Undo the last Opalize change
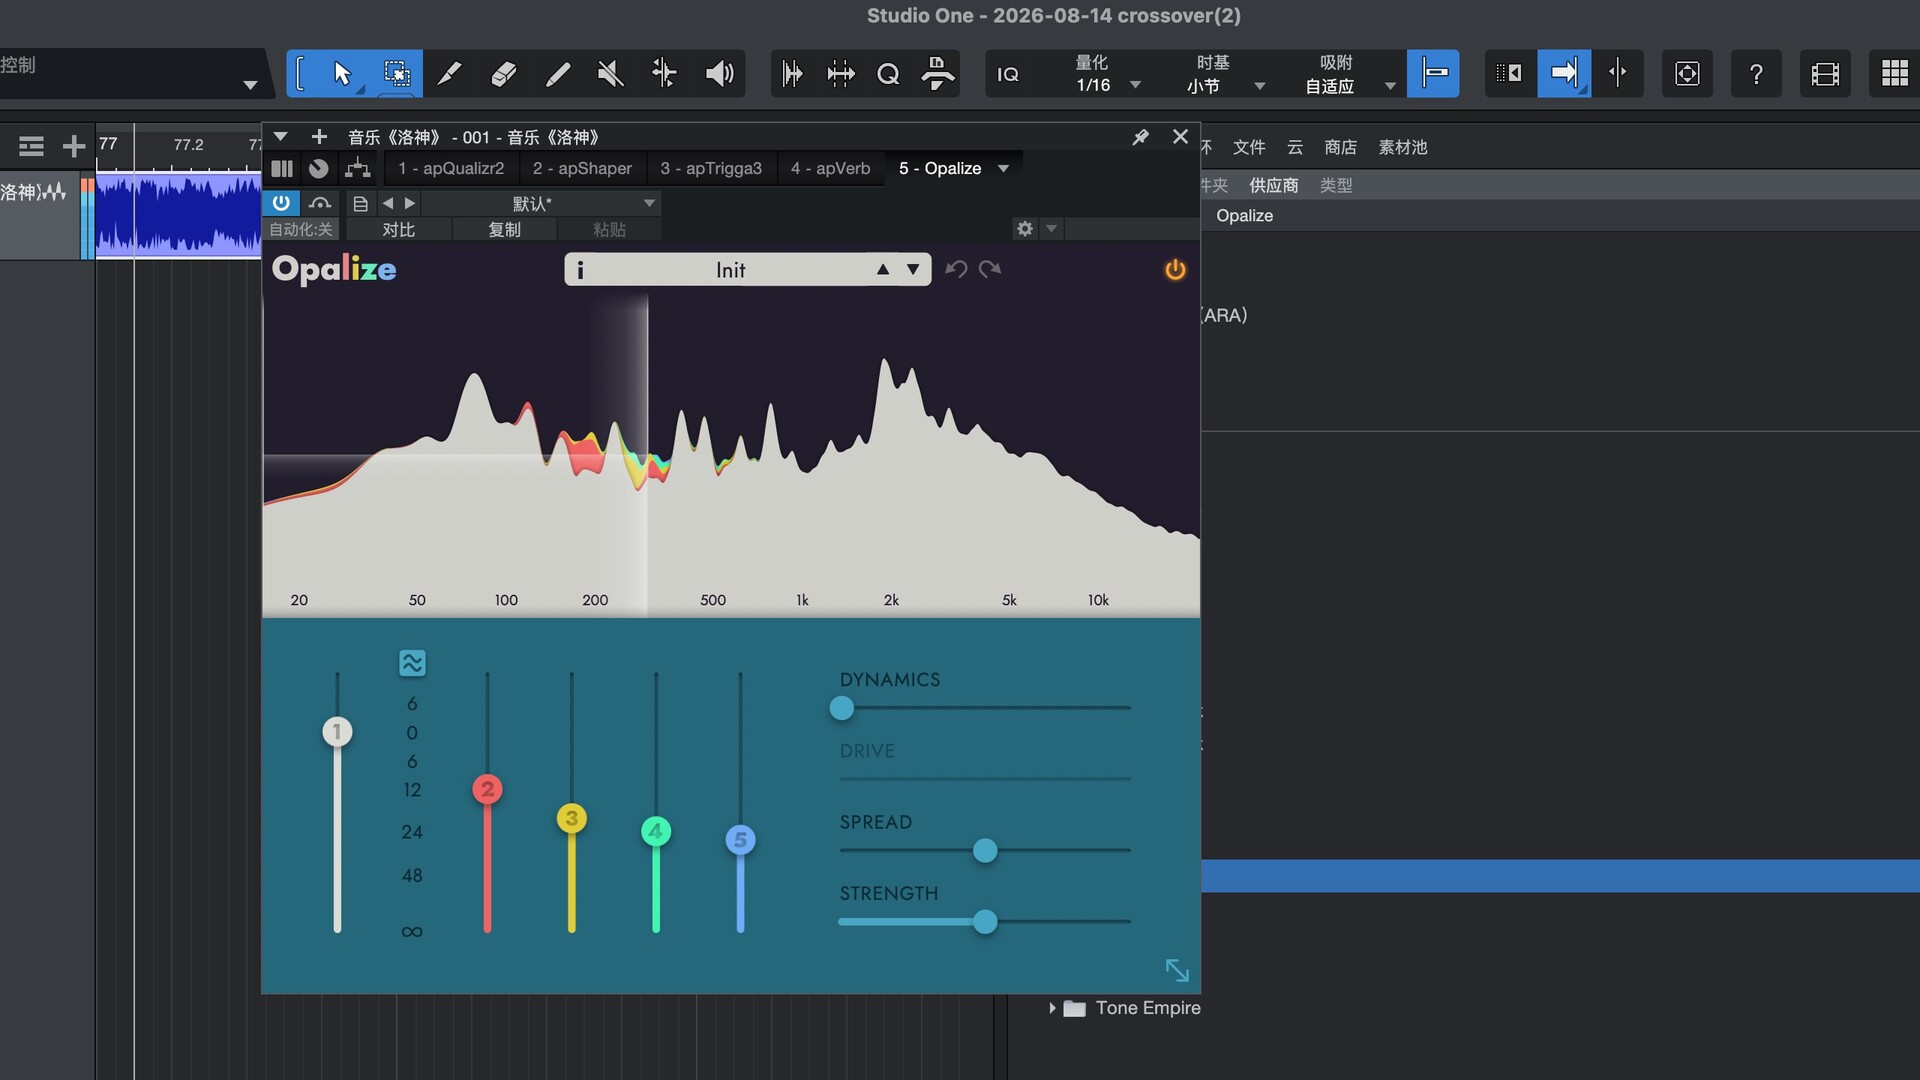 point(956,269)
